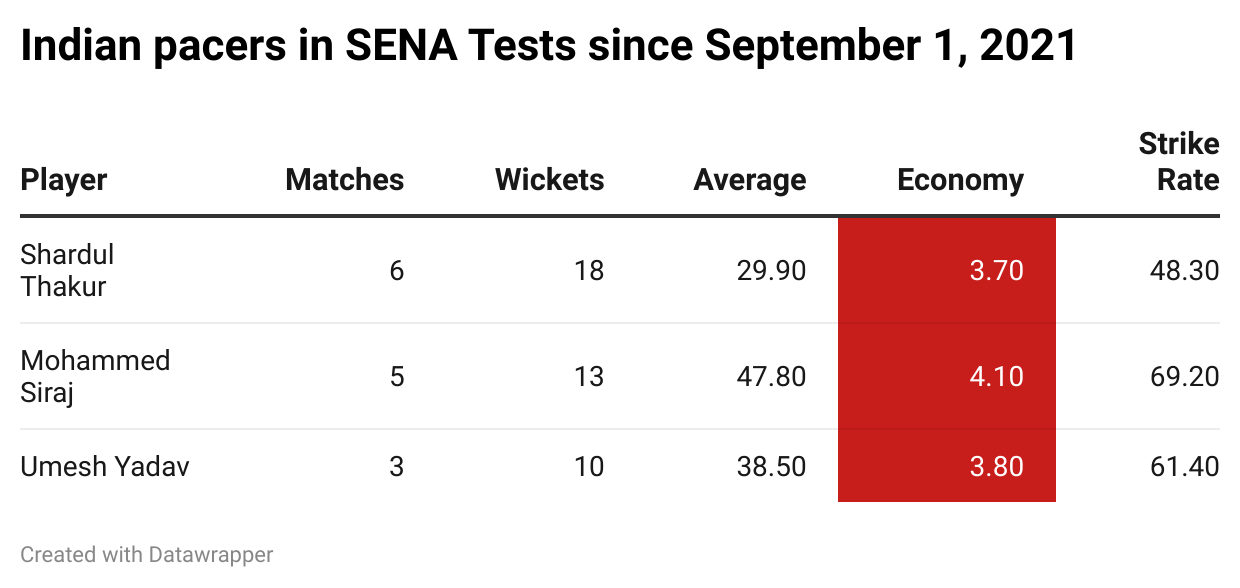Click Shardul Thakur's 18 wickets value
The image size is (1240, 588).
point(589,270)
